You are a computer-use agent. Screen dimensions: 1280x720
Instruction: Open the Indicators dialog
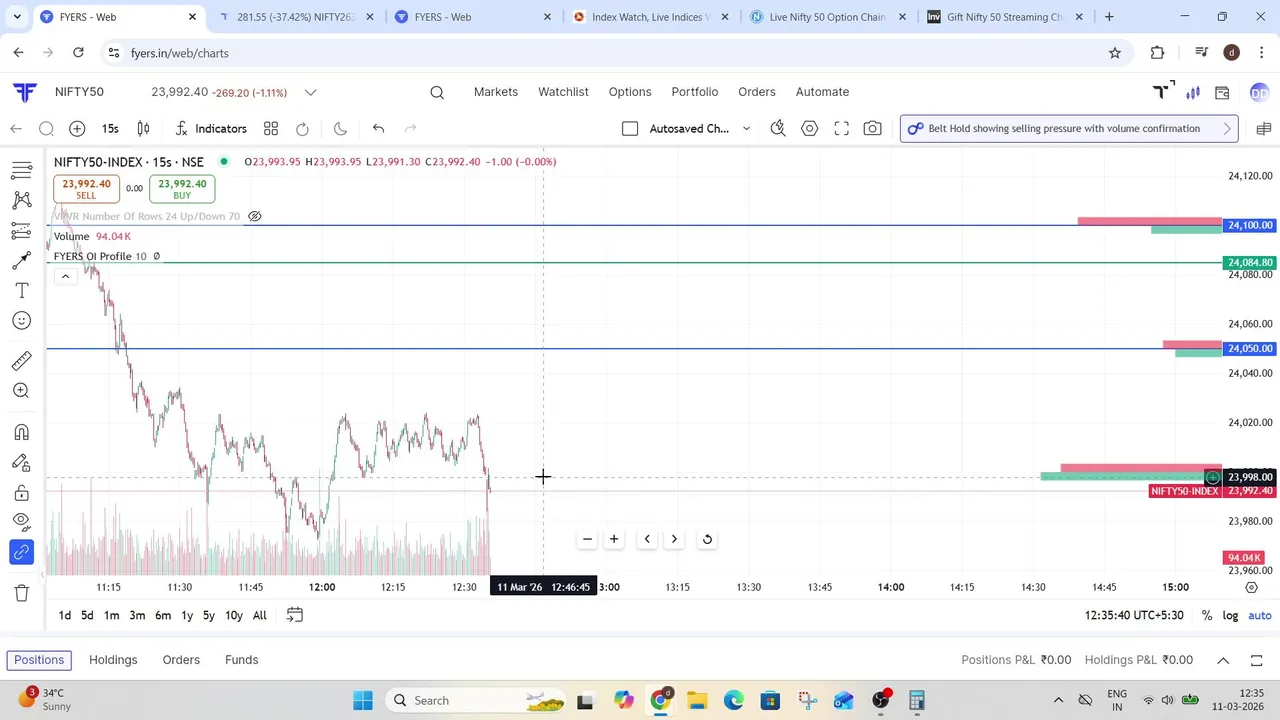tap(211, 128)
